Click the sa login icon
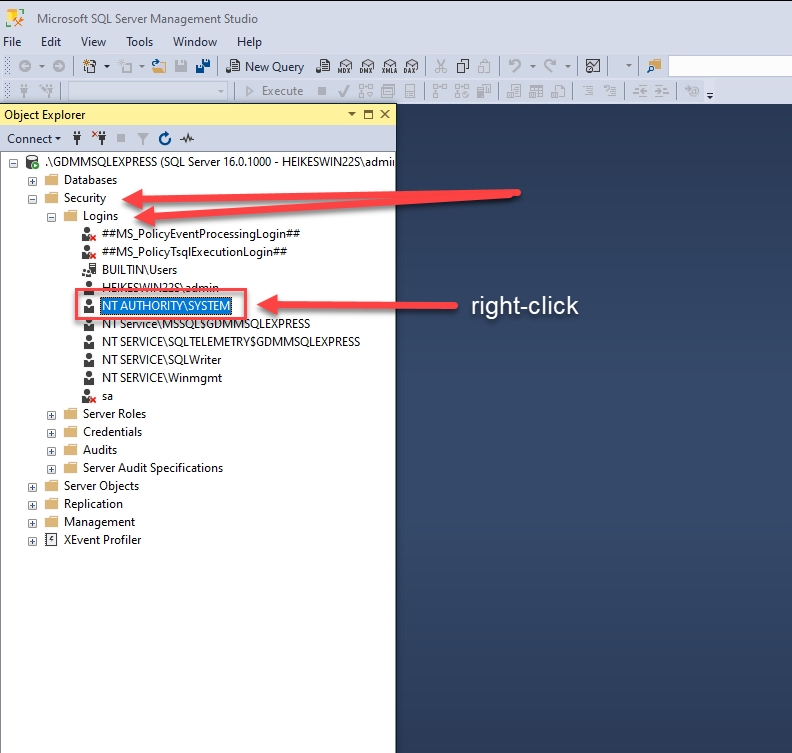 coord(89,396)
